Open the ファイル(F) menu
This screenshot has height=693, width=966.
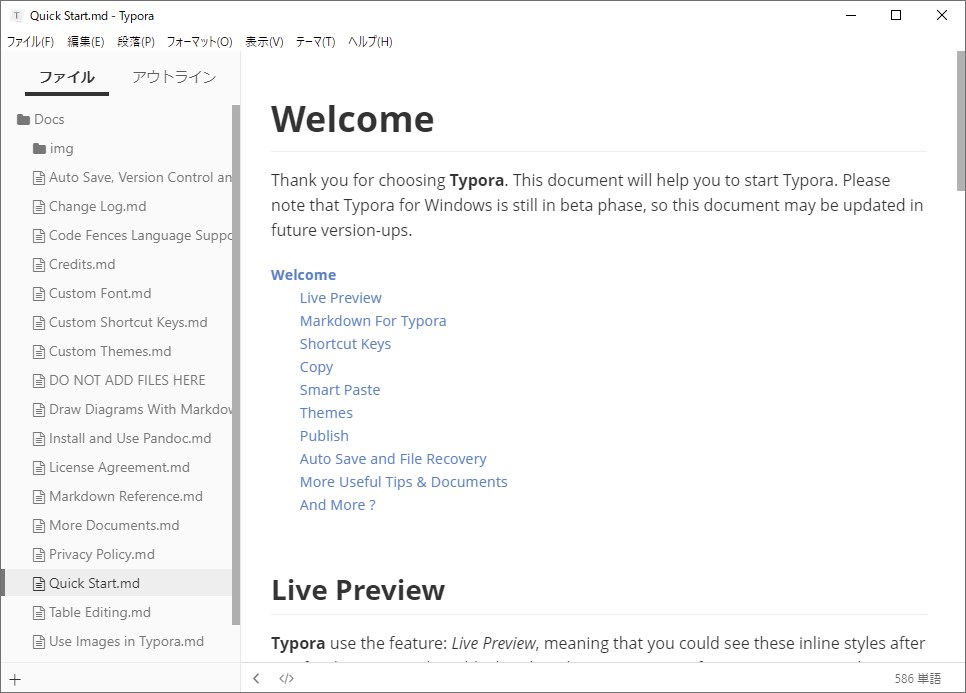coord(30,42)
